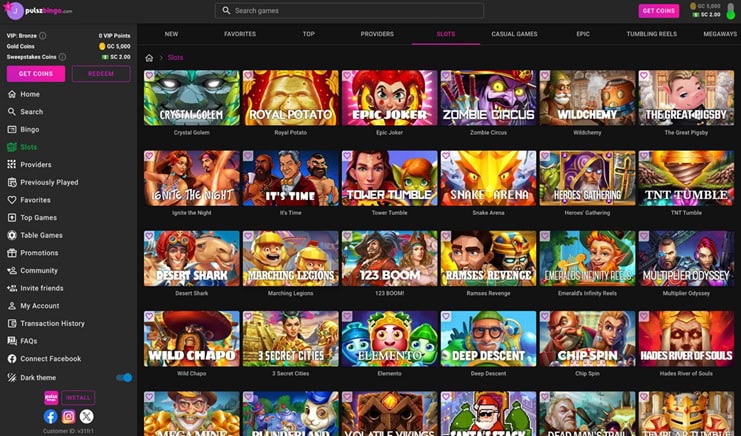741x436 pixels.
Task: Open the Deep Descent game thumbnail
Action: (488, 339)
